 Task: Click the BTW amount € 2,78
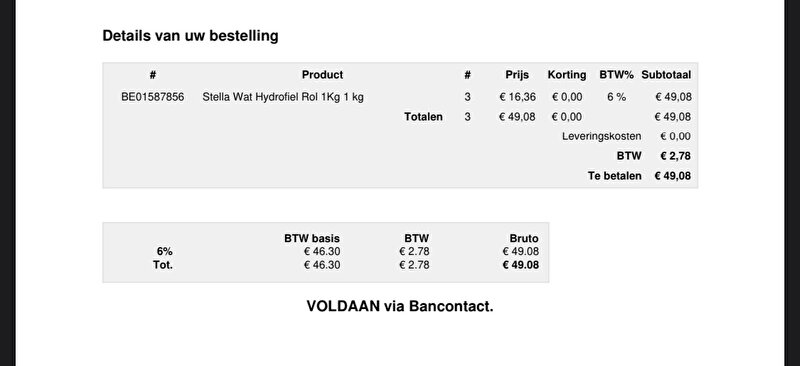coord(676,156)
